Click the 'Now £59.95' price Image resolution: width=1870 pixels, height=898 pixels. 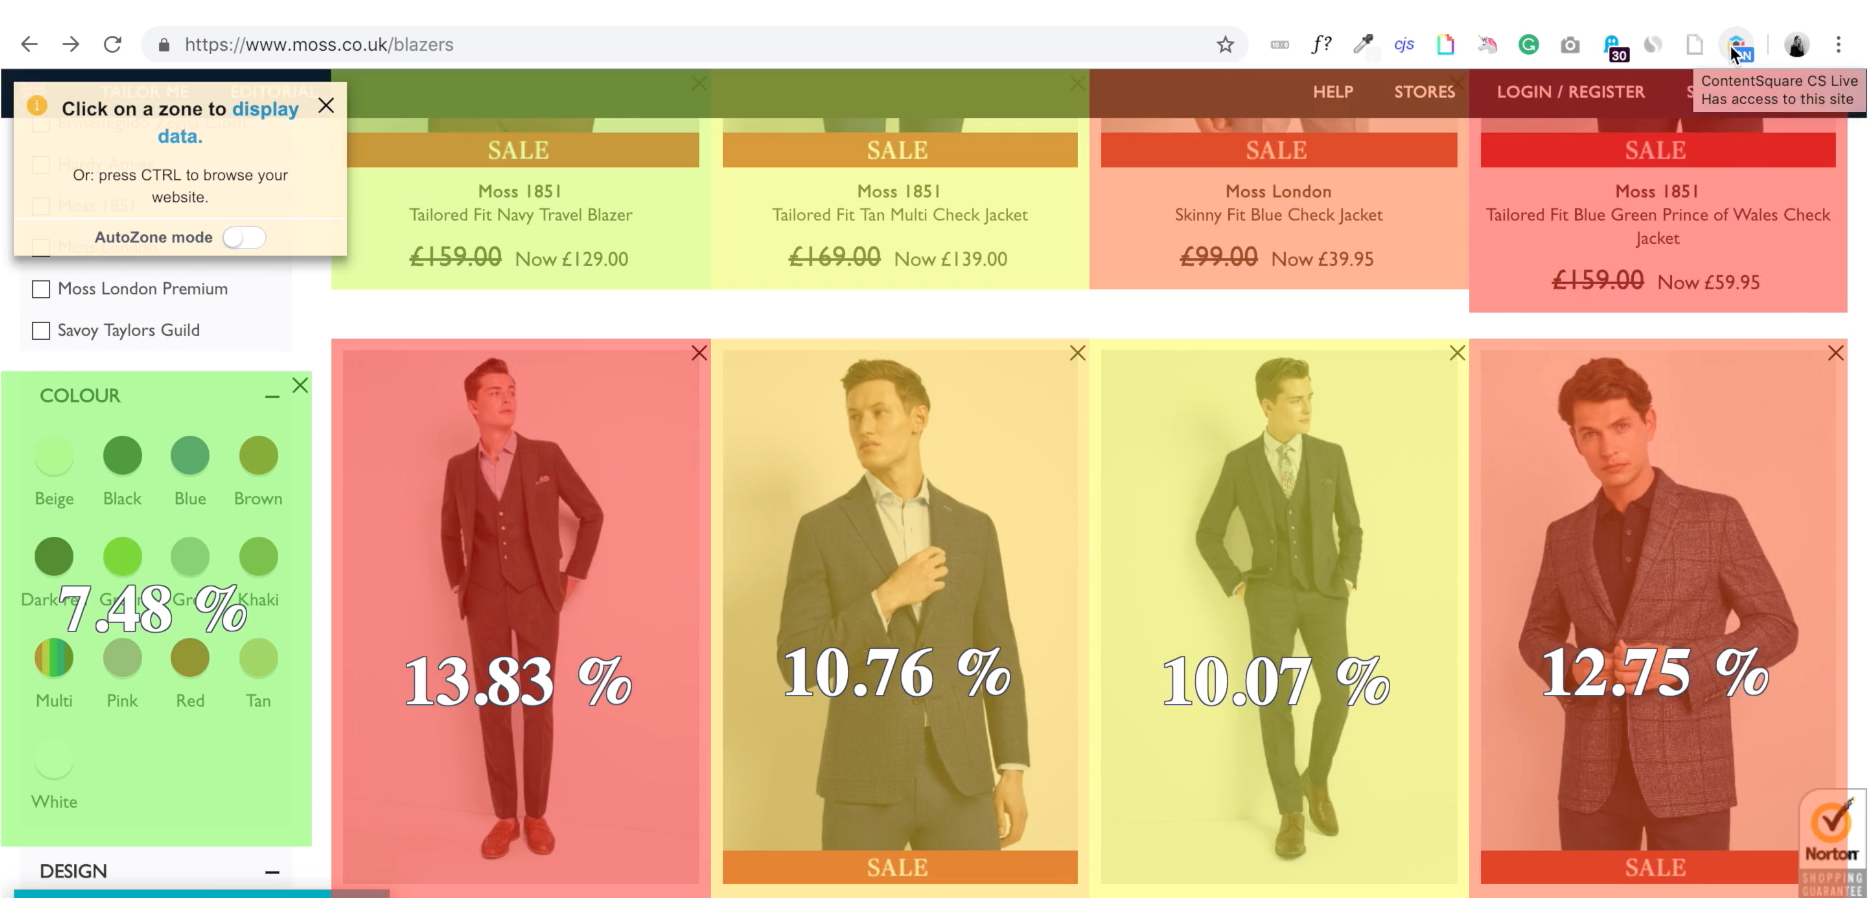(x=1709, y=282)
